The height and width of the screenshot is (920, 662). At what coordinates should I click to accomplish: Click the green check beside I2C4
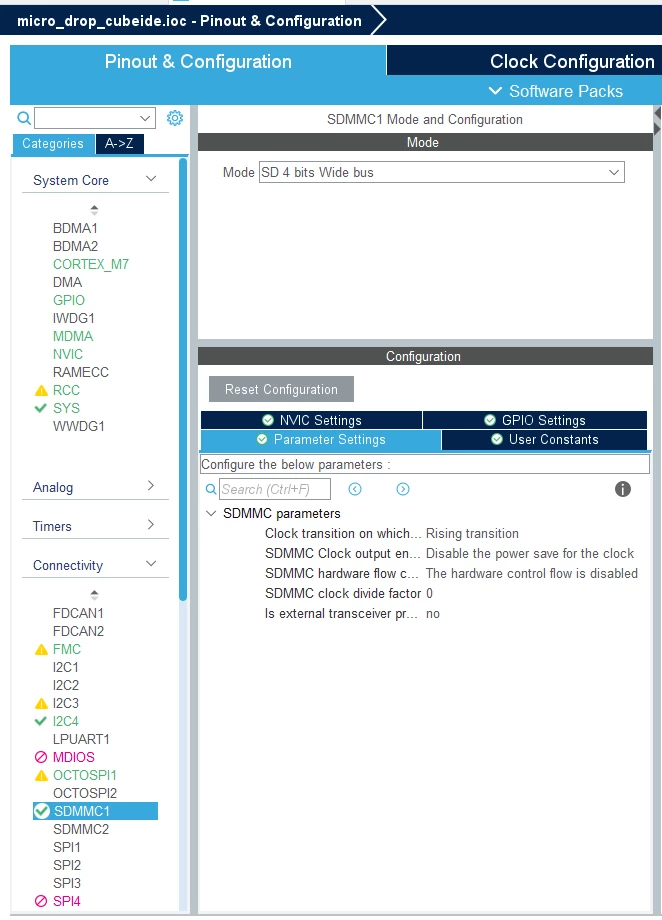(x=40, y=721)
